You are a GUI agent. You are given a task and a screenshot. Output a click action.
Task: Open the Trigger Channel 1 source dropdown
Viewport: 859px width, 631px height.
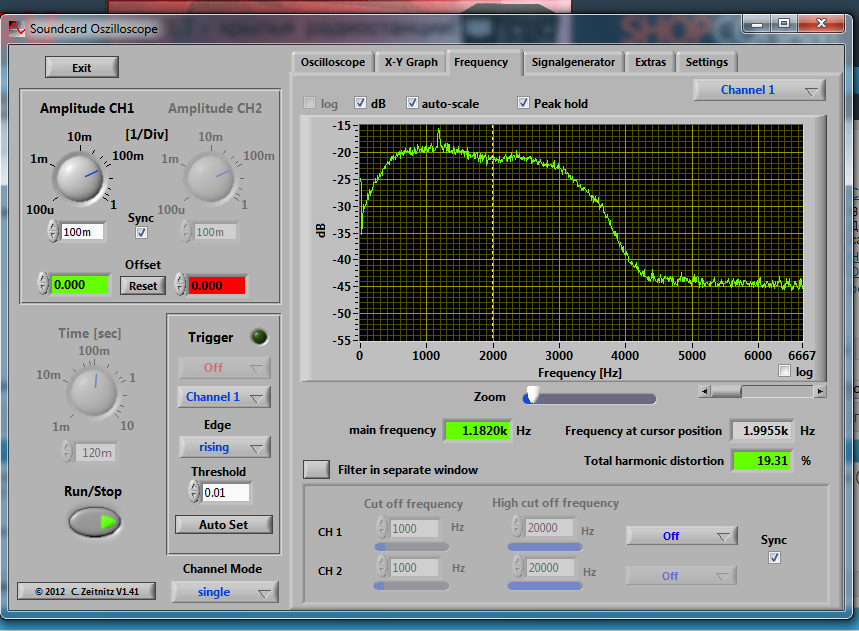[x=224, y=397]
